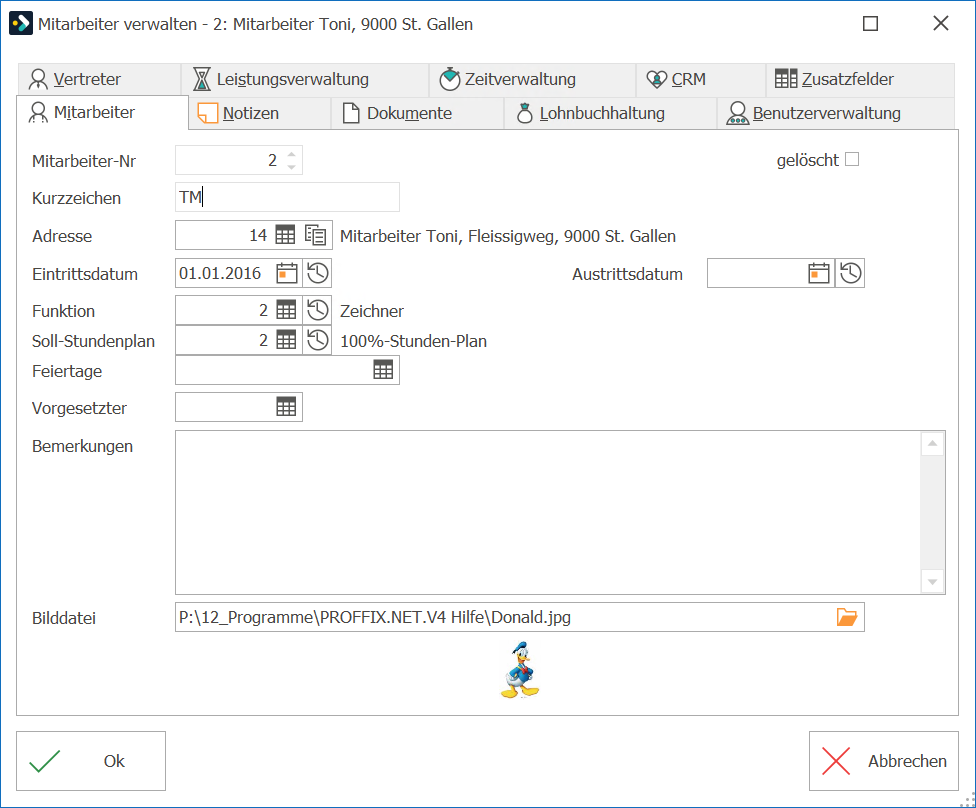Screen dimensions: 976x808
Task: Open calendar picker for Eintrittsdatum
Action: point(286,273)
